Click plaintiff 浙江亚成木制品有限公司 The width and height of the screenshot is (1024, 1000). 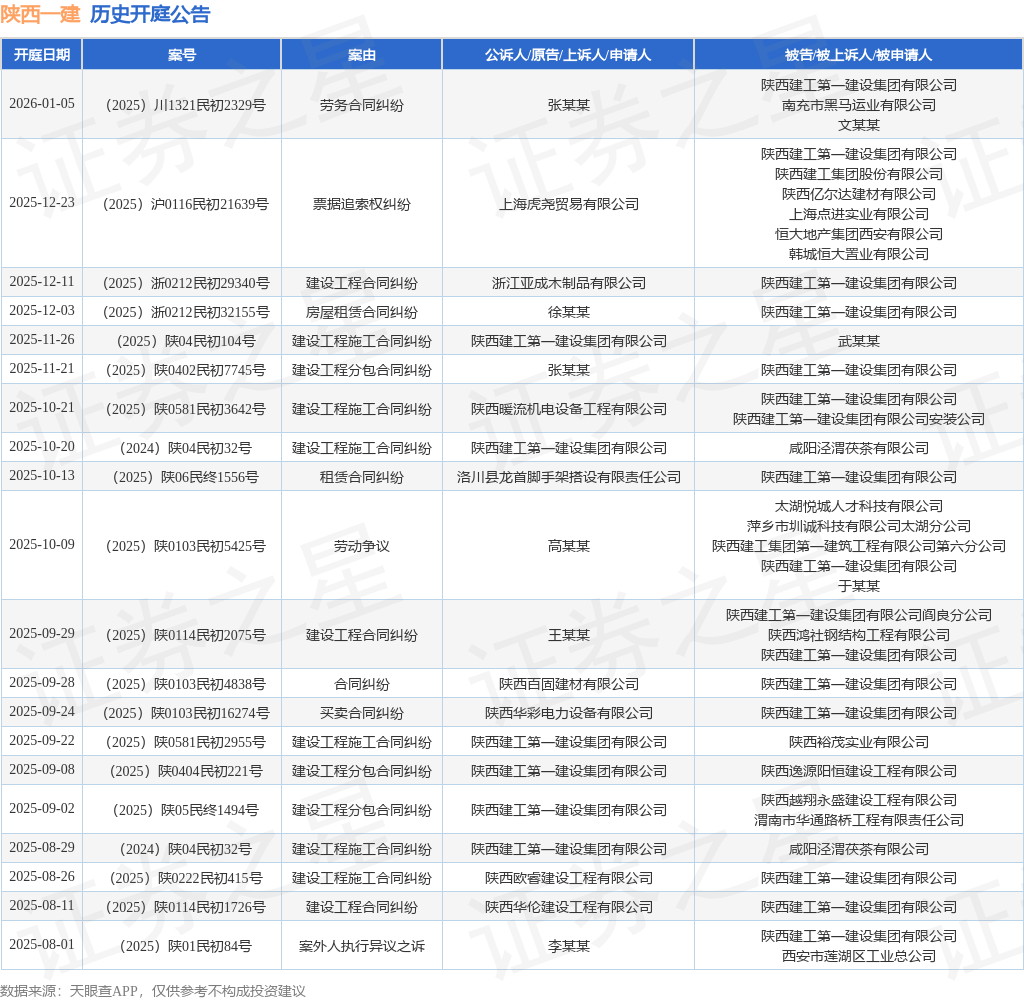click(569, 283)
